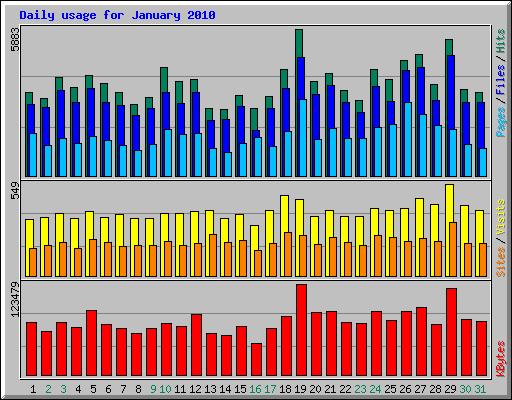512x400 pixels.
Task: Click the yellow visits bar for day 1
Action: [x=29, y=233]
